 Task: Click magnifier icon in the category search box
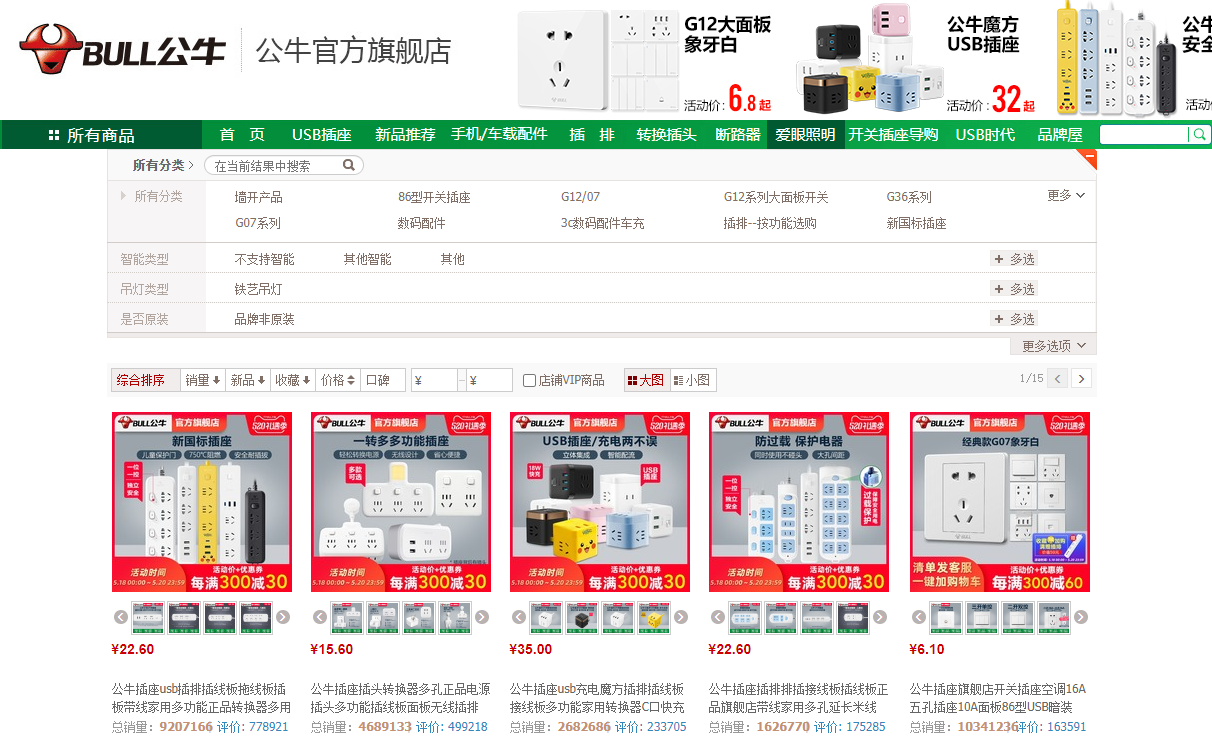[349, 166]
